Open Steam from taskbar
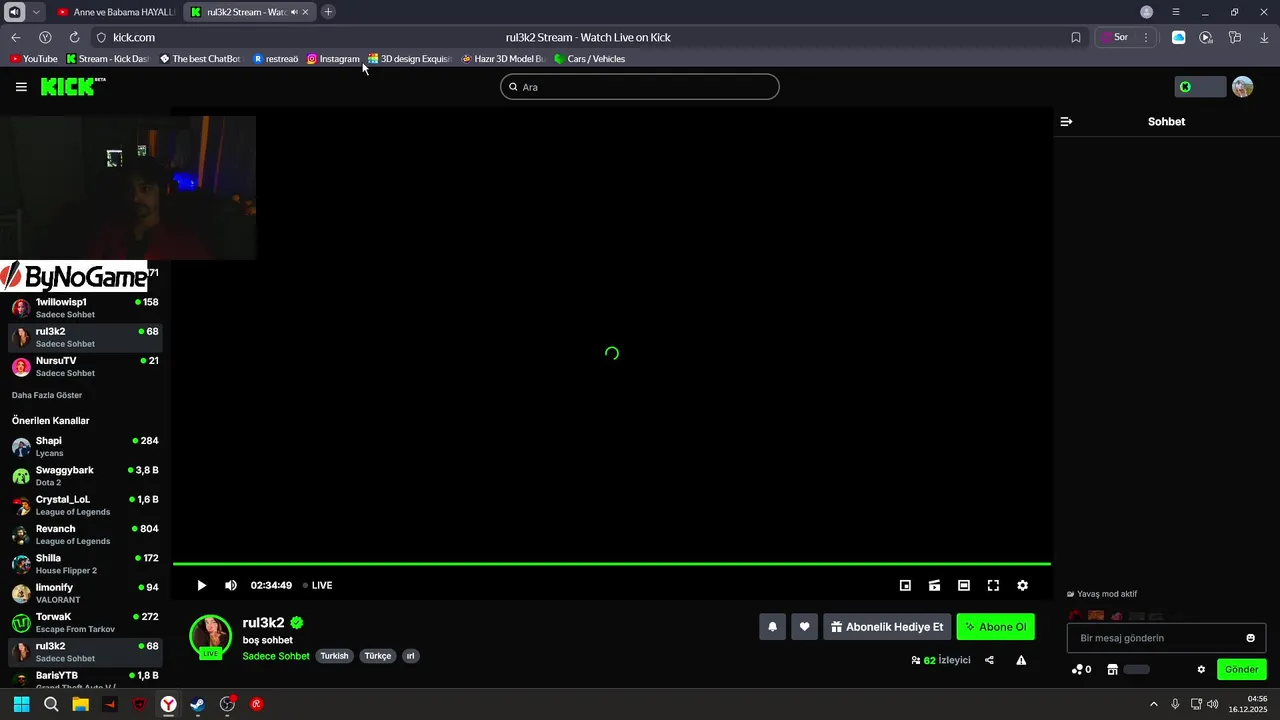Screen dimensions: 1280x720 [198, 704]
